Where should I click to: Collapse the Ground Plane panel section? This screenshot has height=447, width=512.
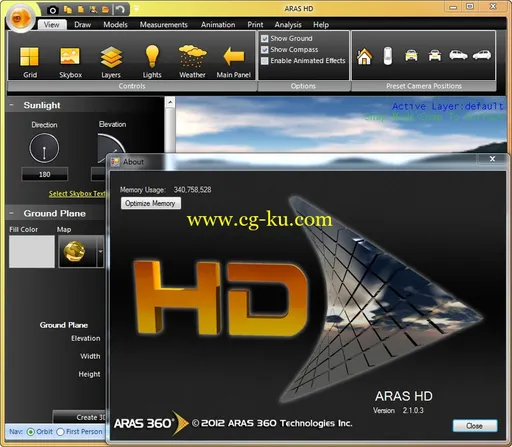tap(11, 213)
